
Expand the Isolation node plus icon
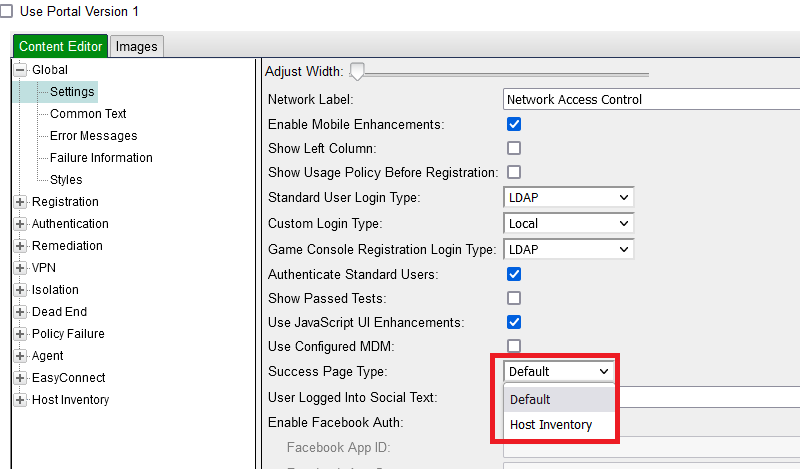click(20, 290)
